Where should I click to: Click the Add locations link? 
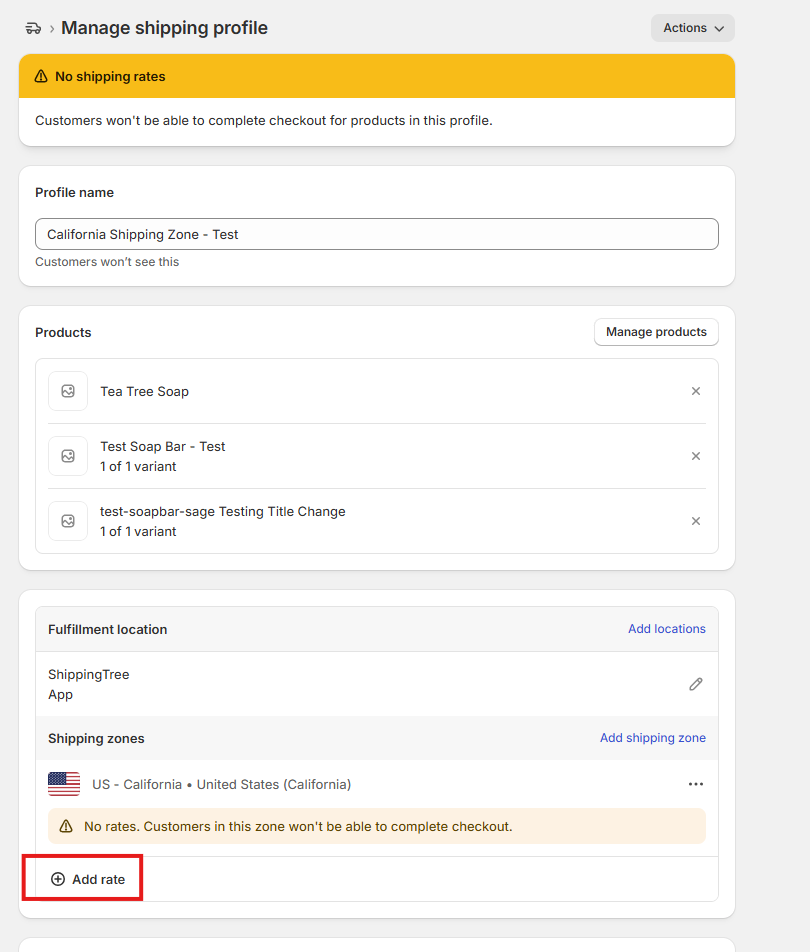coord(666,629)
